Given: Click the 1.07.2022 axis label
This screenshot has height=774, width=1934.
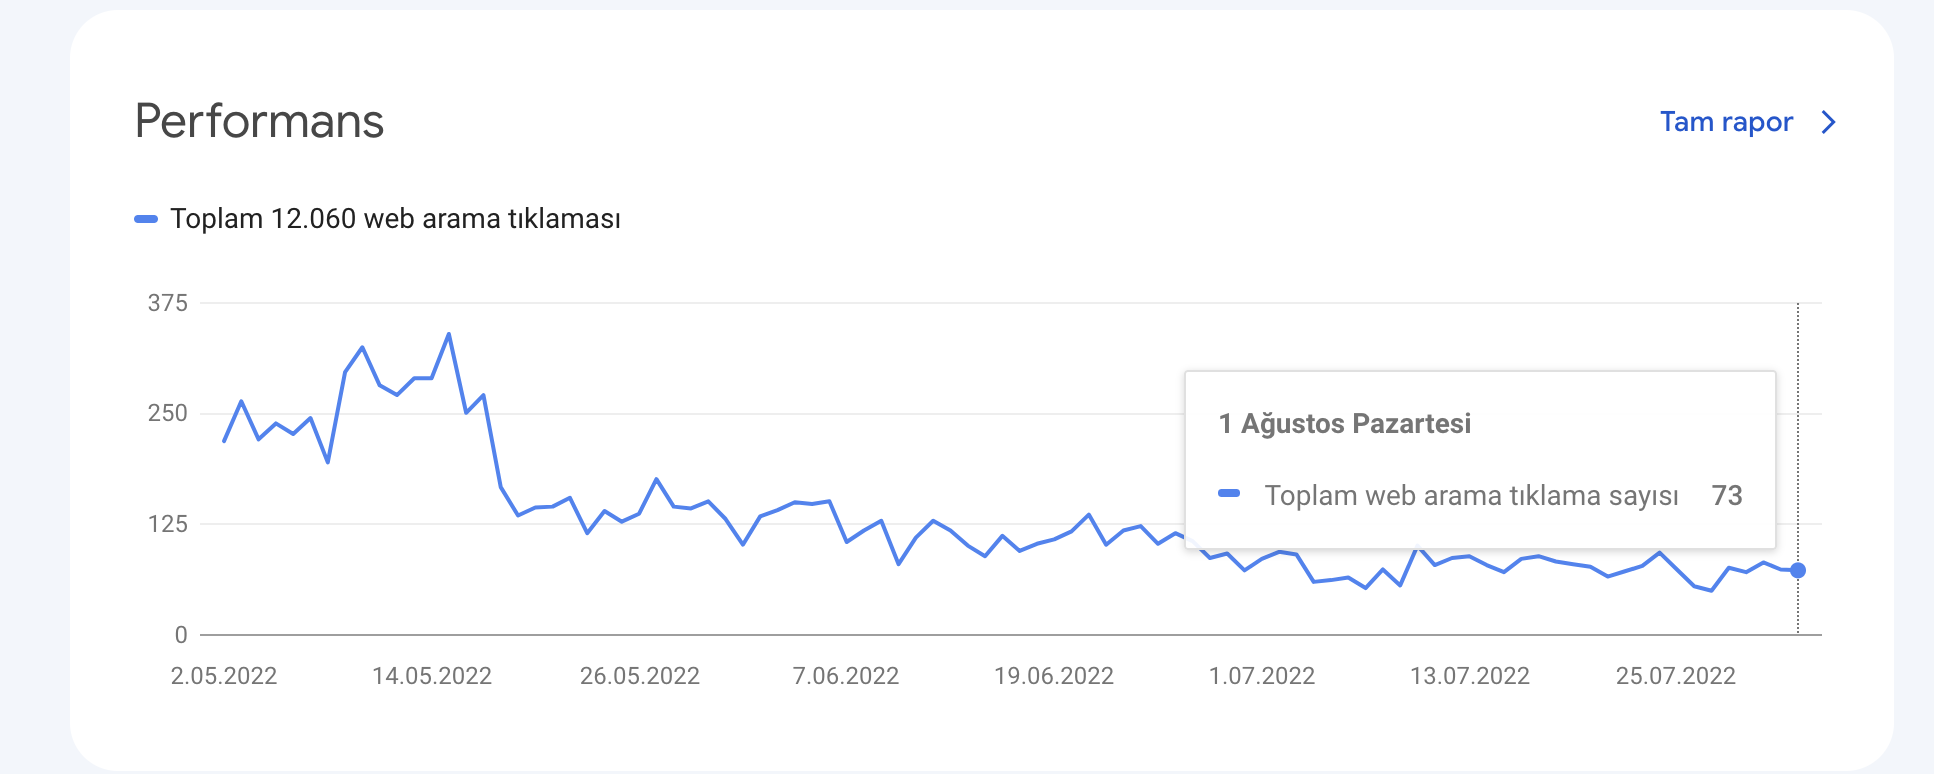Looking at the screenshot, I should (1262, 676).
